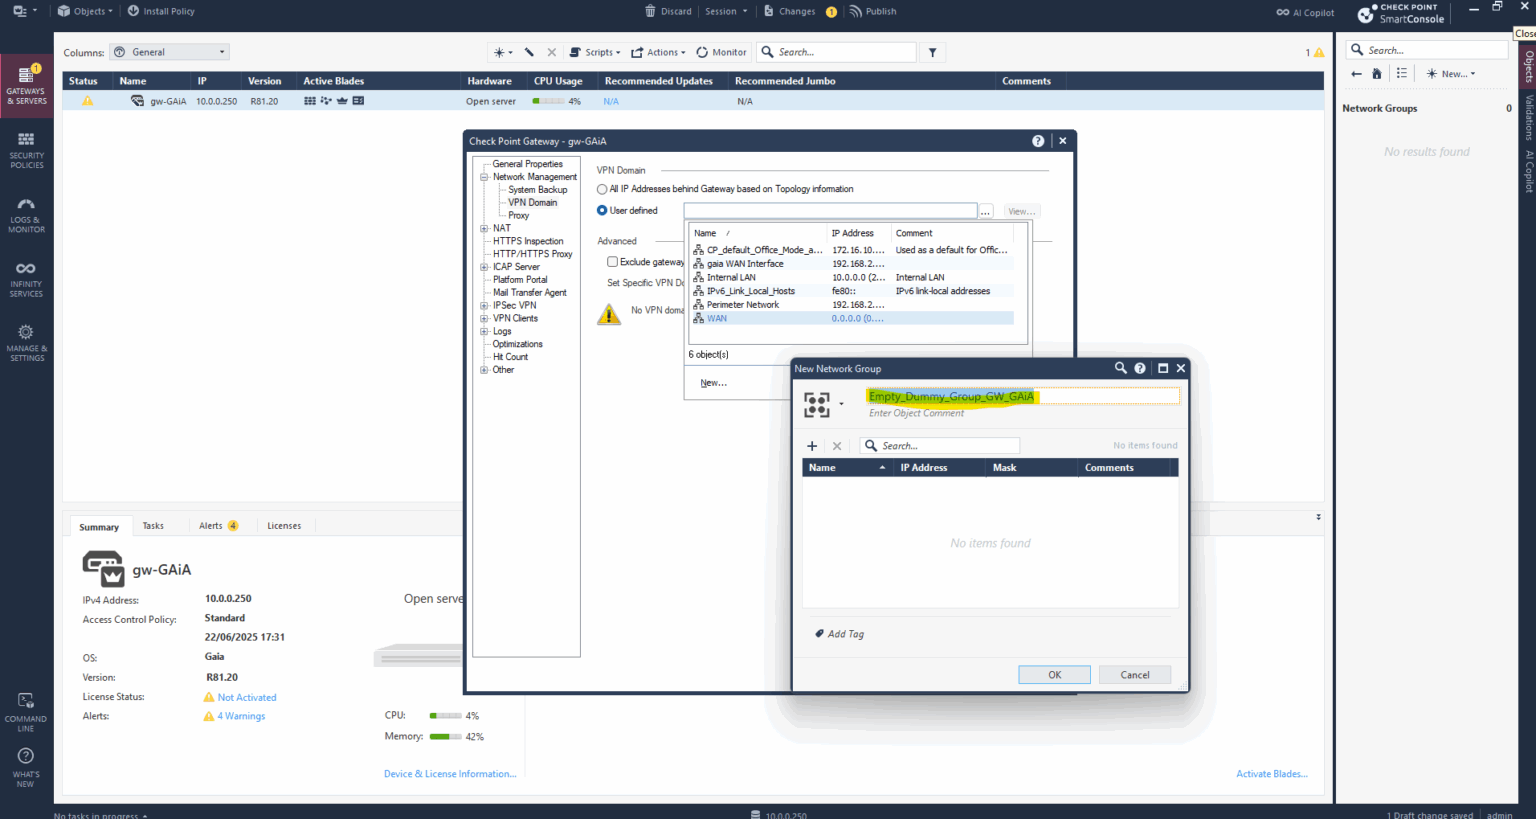This screenshot has width=1536, height=819.
Task: Switch to the Licenses tab
Action: pos(284,525)
